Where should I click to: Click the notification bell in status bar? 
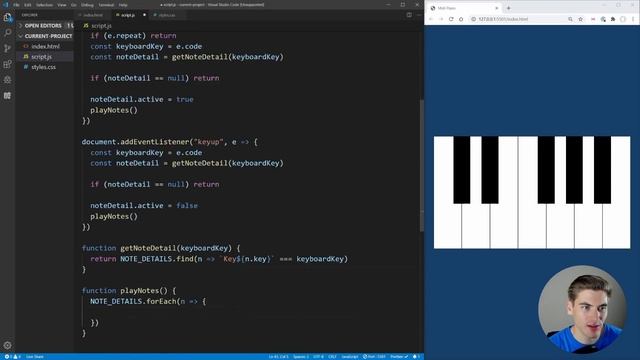point(416,357)
